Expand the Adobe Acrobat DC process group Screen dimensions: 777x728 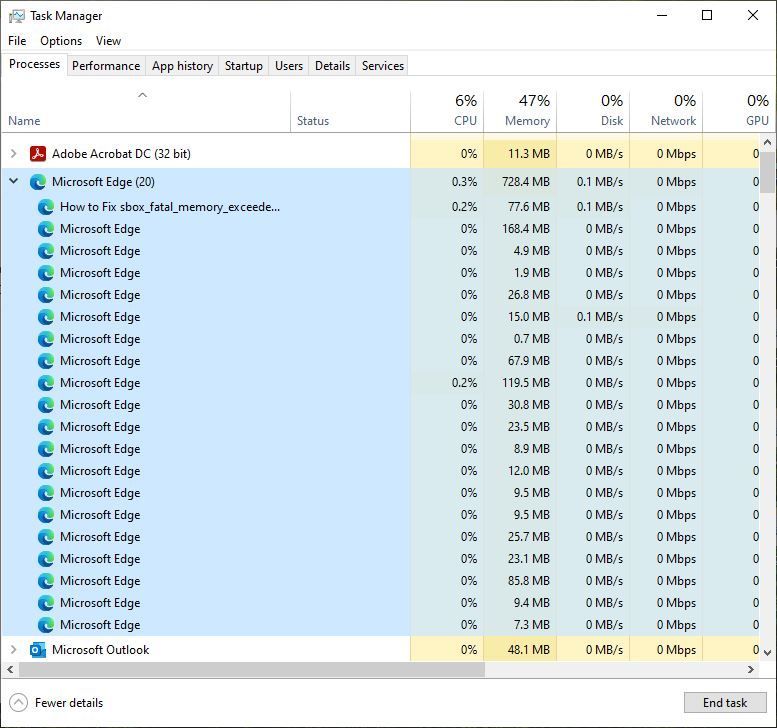tap(14, 154)
